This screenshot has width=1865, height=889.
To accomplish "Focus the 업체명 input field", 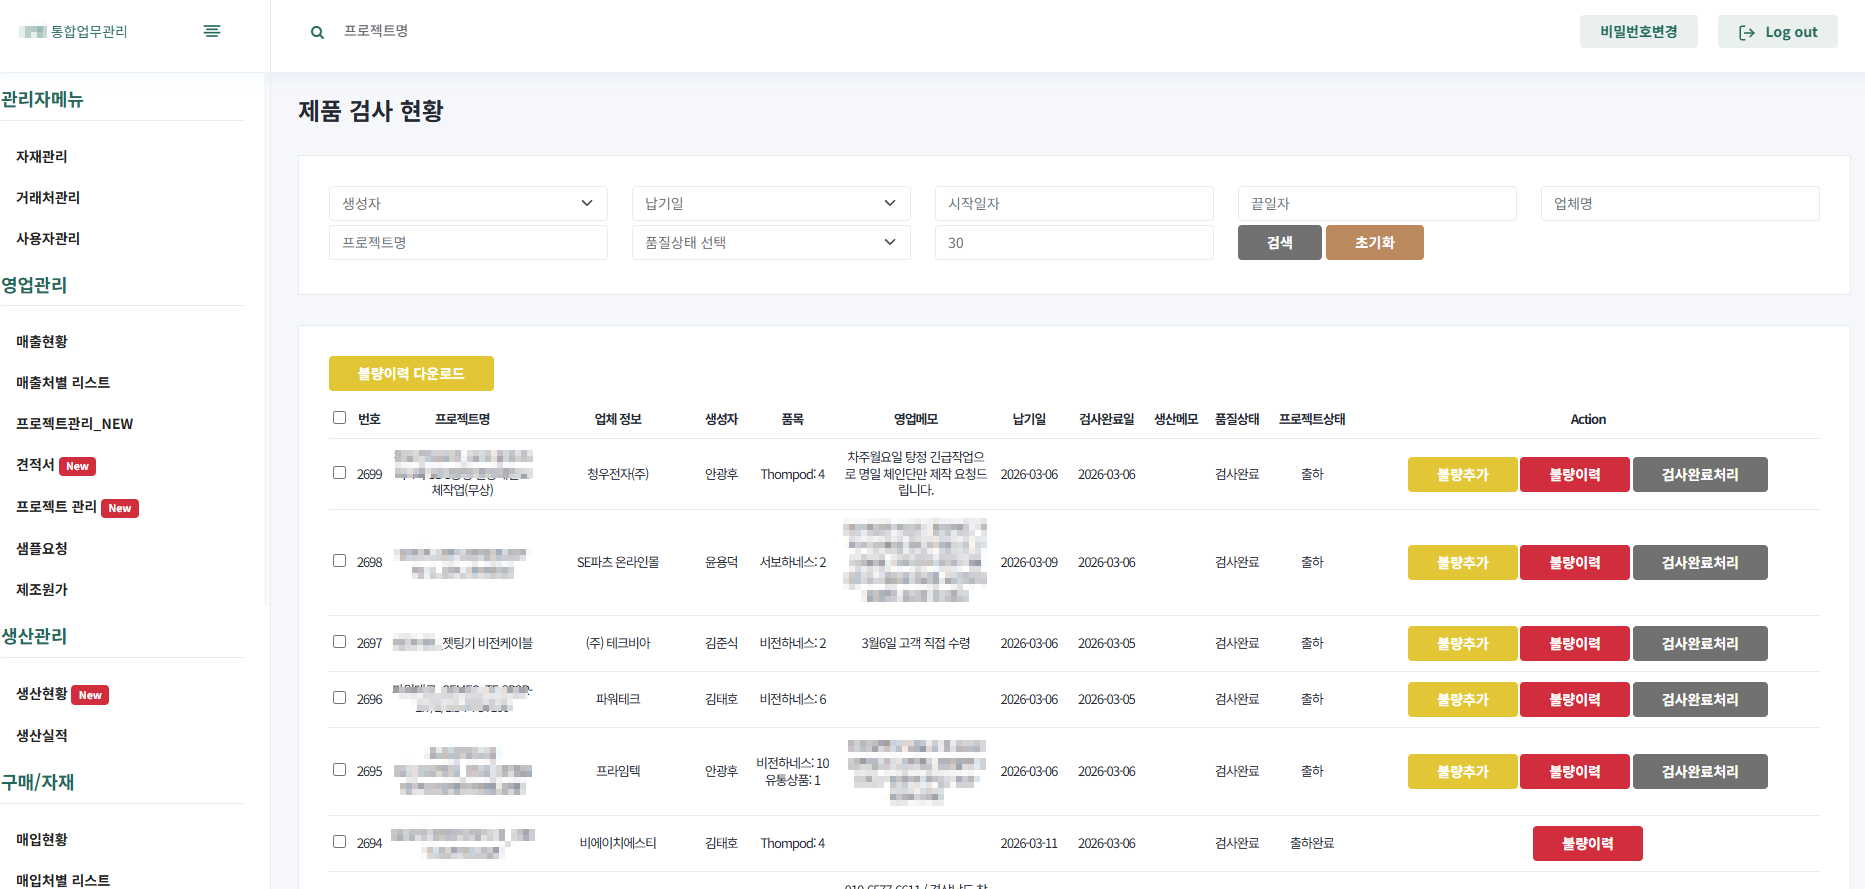I will [1679, 203].
